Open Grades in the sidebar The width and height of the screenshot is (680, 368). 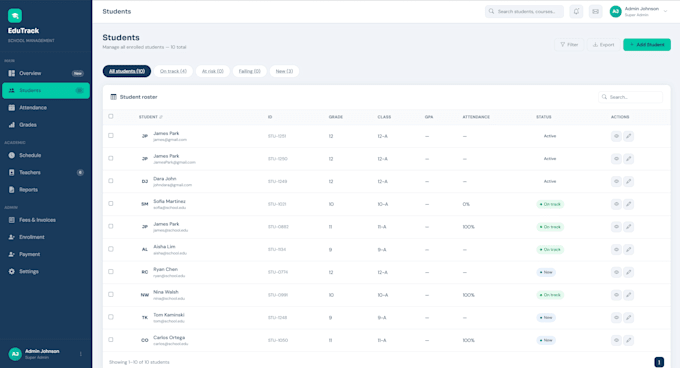point(46,125)
